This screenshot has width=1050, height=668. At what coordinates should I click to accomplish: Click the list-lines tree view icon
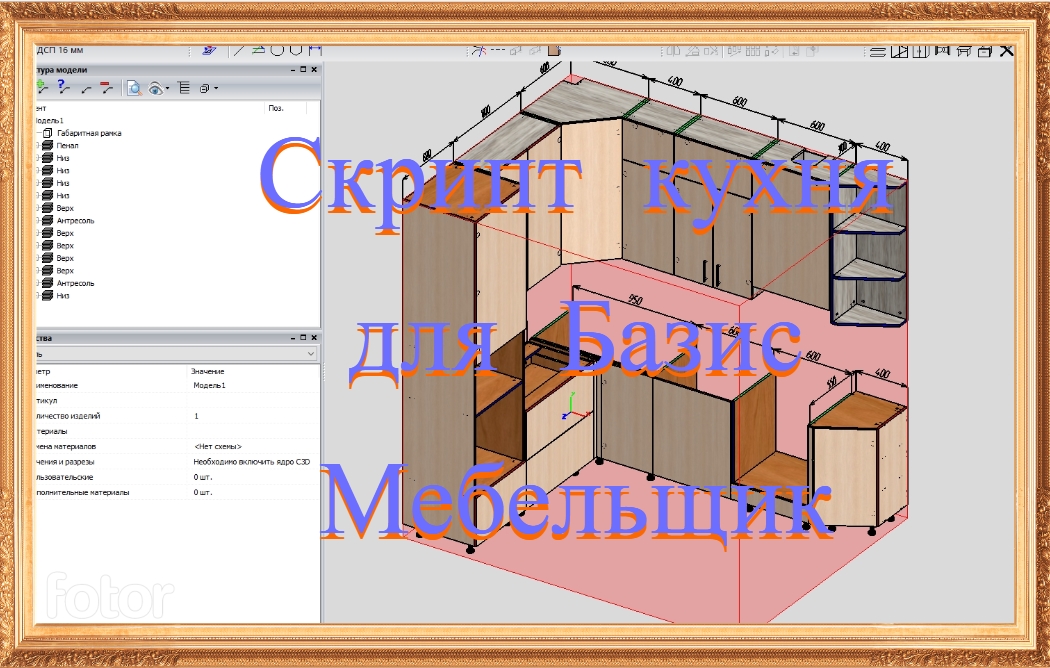[184, 88]
